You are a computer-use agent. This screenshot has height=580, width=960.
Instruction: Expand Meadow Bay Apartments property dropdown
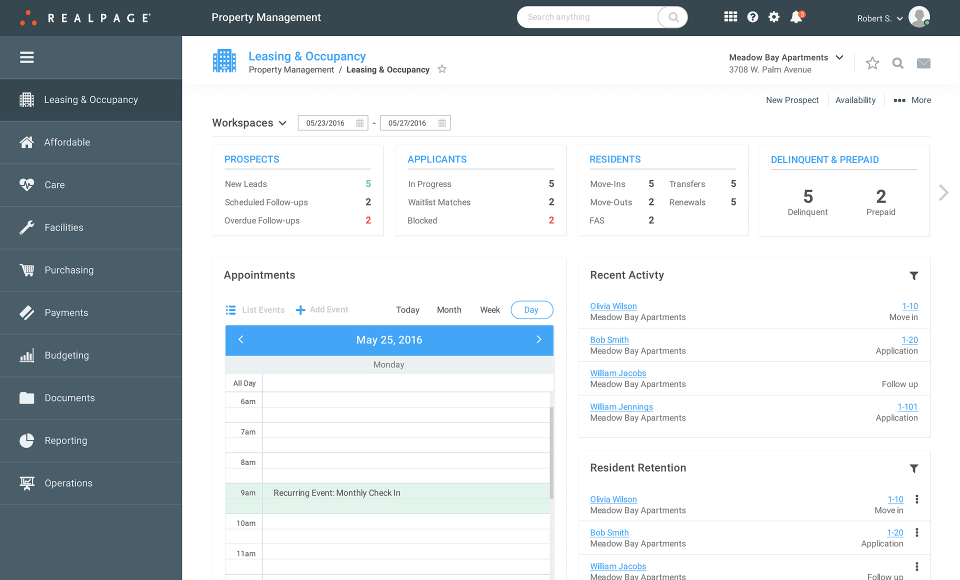(786, 58)
